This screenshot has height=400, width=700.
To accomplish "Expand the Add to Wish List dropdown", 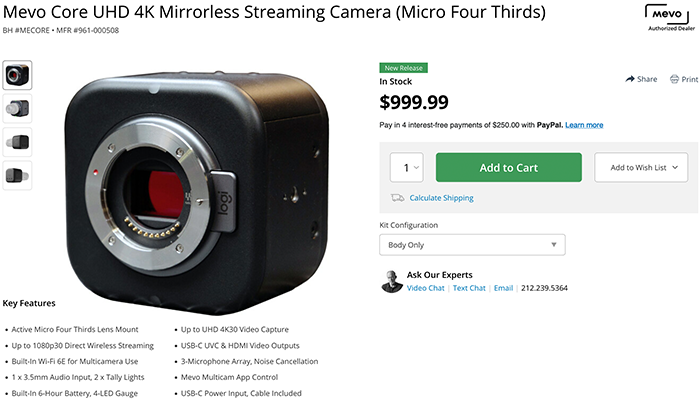I will tap(641, 167).
